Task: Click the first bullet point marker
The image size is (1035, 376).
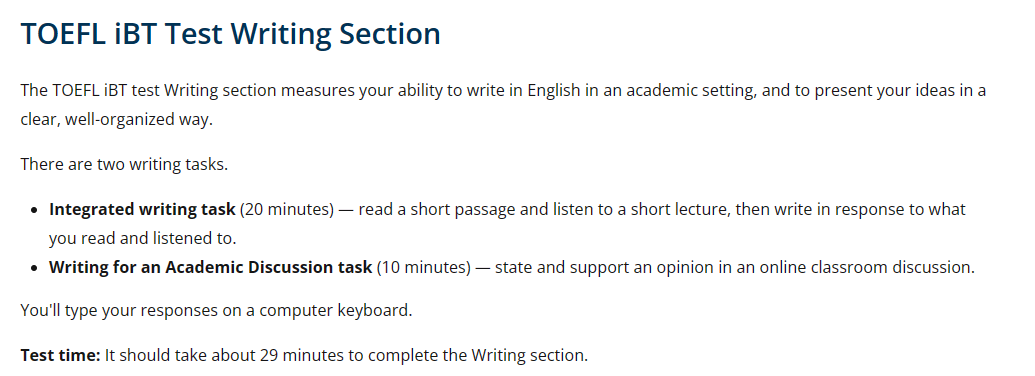Action: 35,210
